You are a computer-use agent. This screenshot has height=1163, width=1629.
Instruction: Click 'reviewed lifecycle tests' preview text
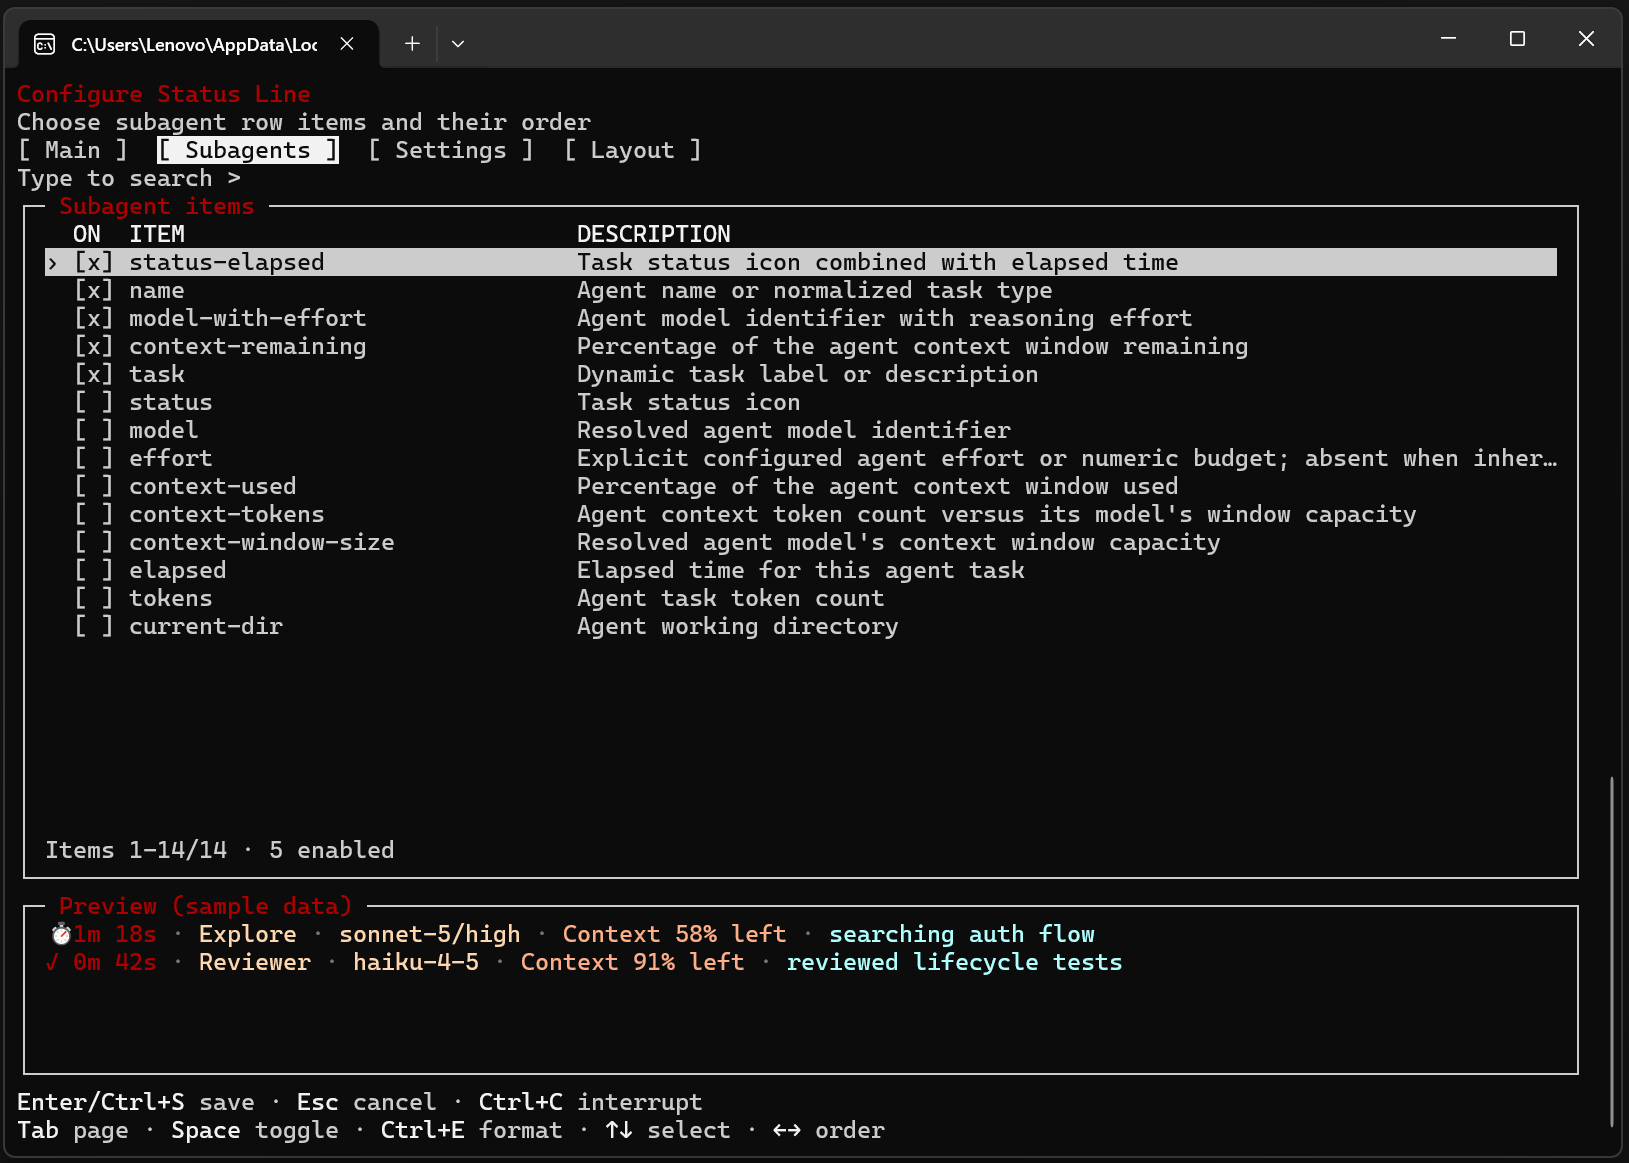pos(955,962)
